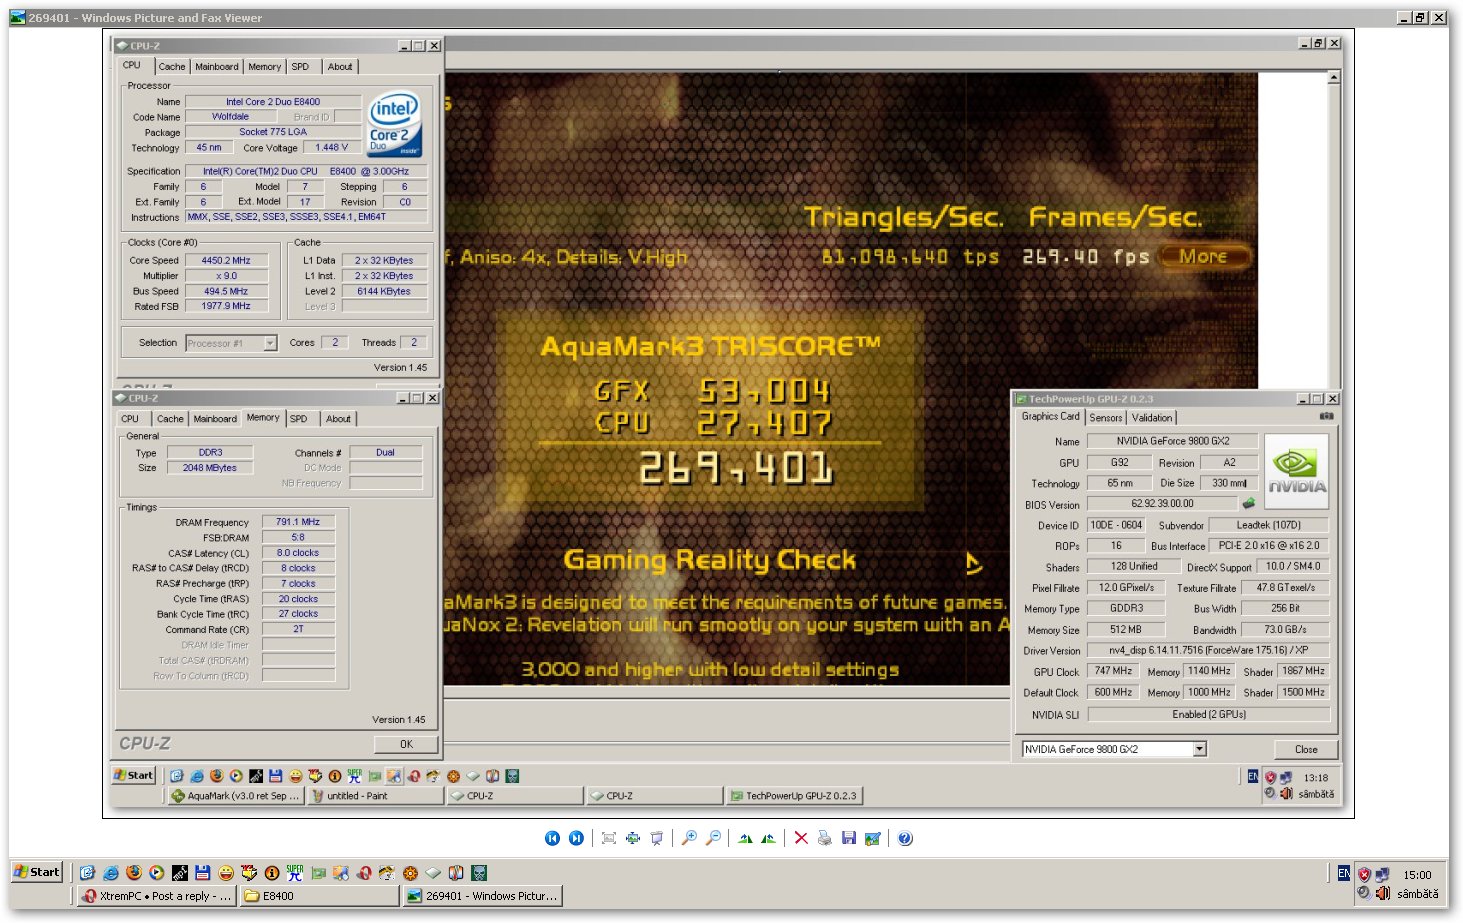Click the EN language indicator beside the 15:00 clock
The height and width of the screenshot is (923, 1463).
[x=1343, y=873]
